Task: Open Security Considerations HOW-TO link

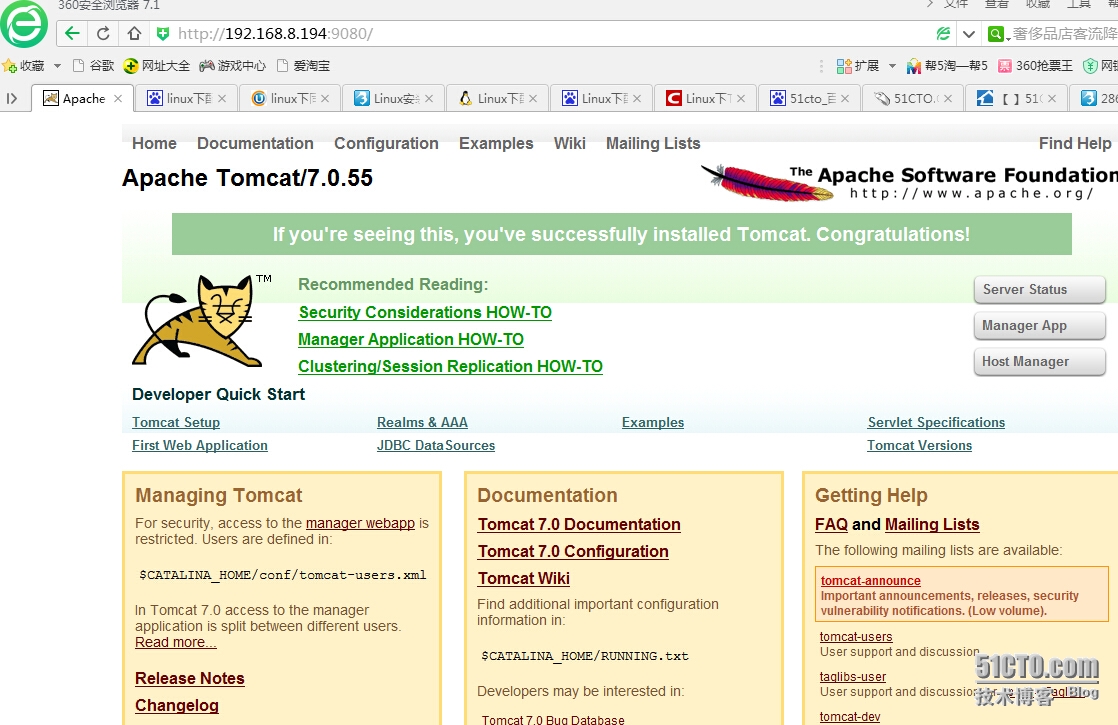Action: [x=425, y=312]
